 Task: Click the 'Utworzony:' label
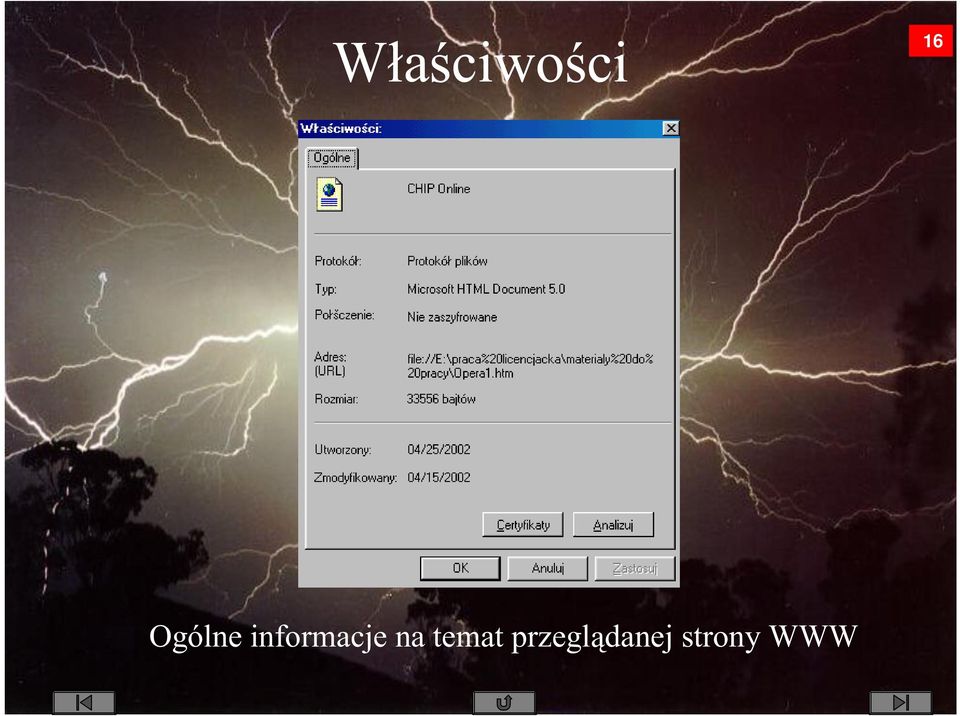pos(343,450)
